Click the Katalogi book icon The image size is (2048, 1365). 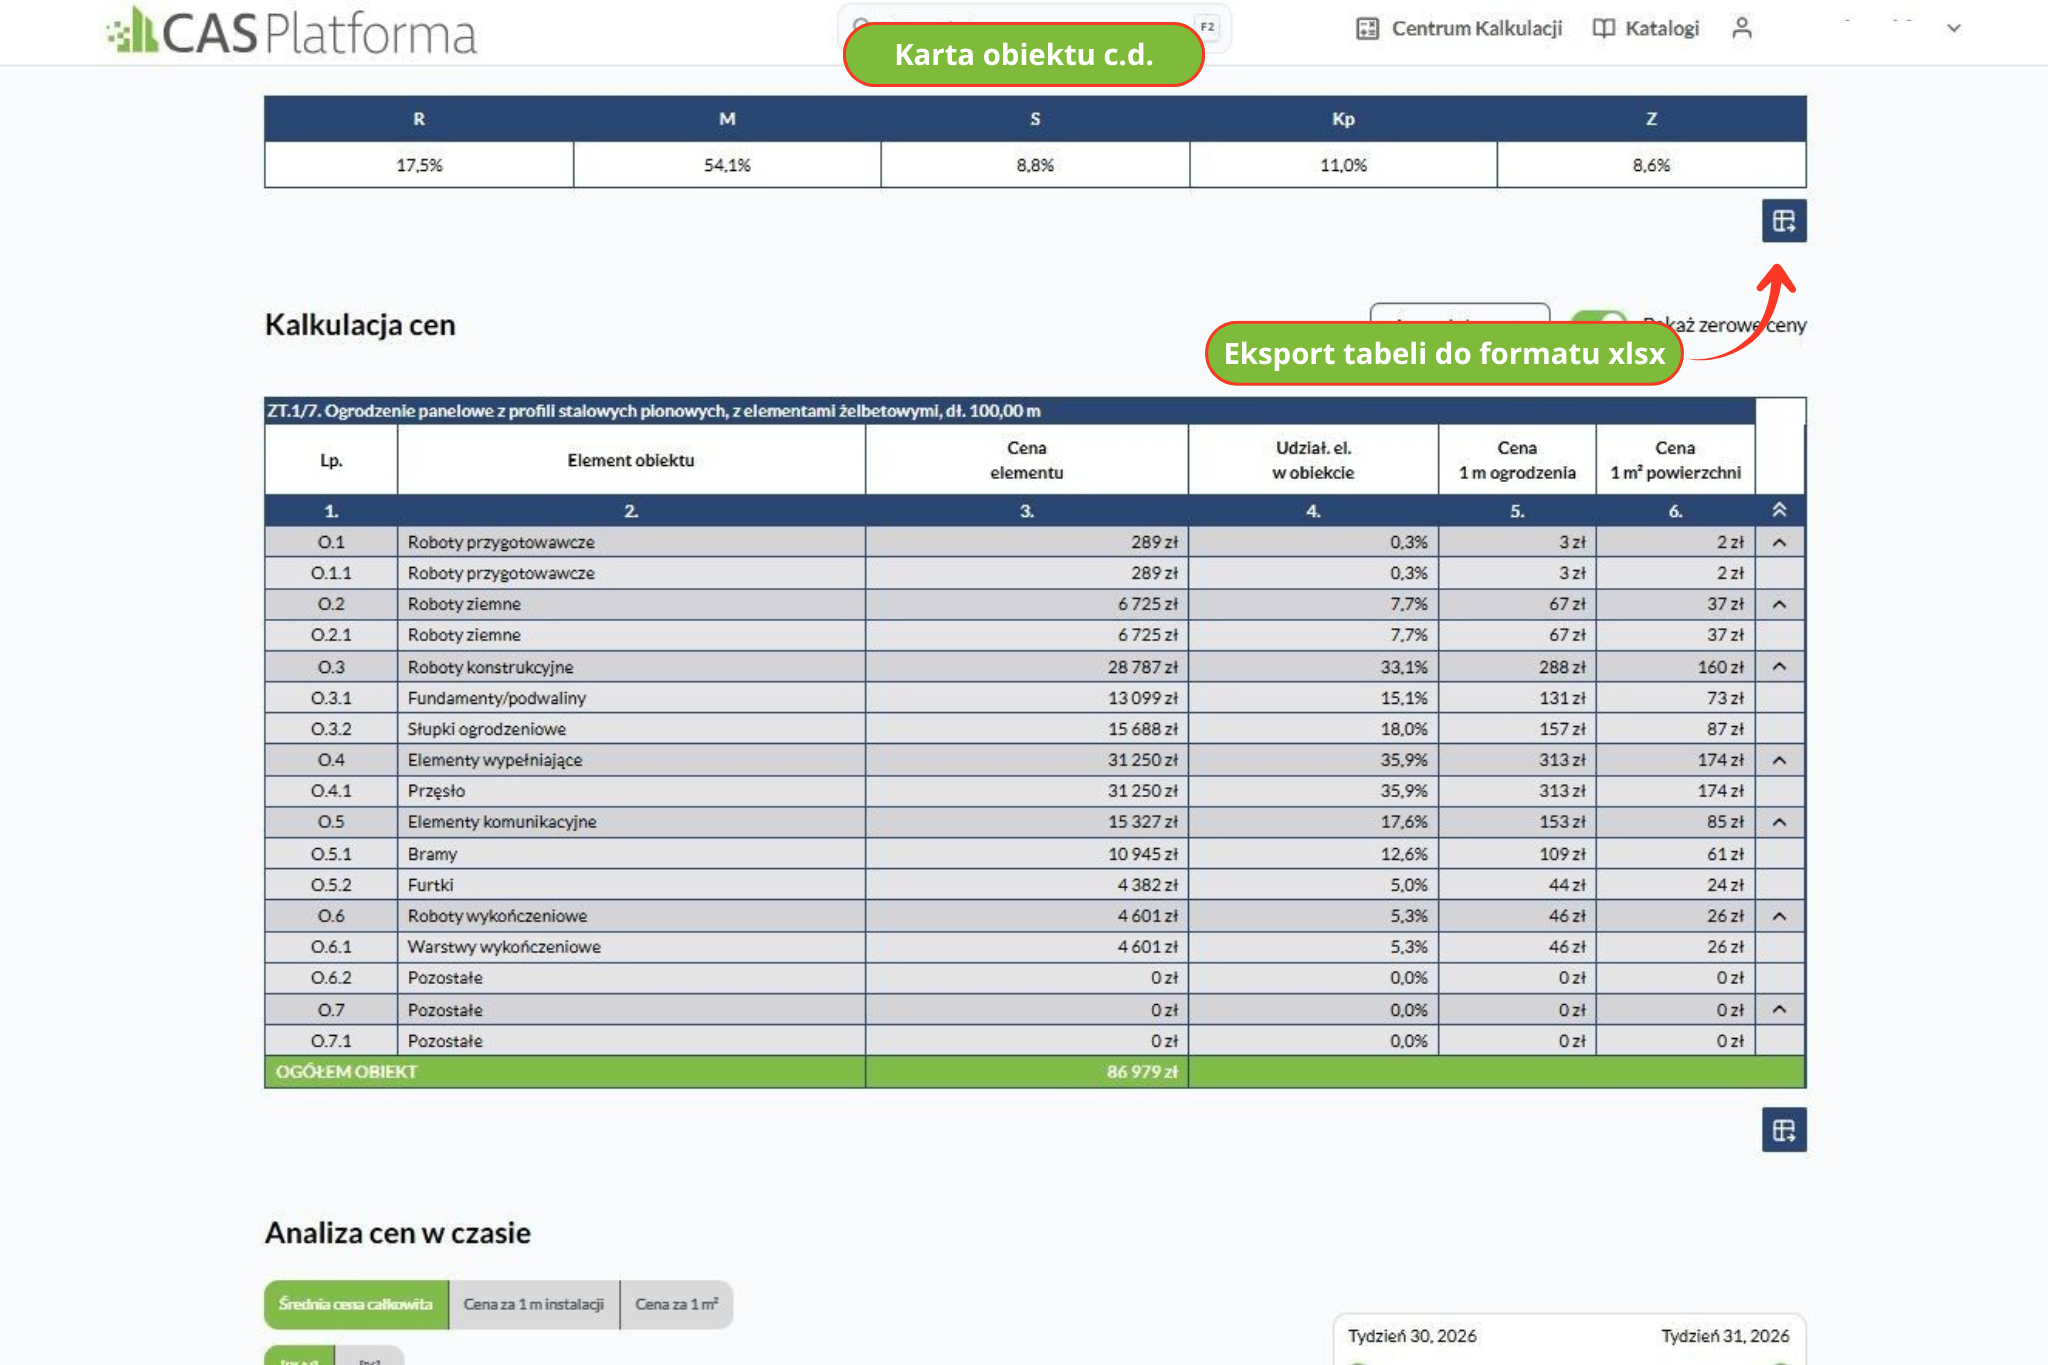point(1603,28)
